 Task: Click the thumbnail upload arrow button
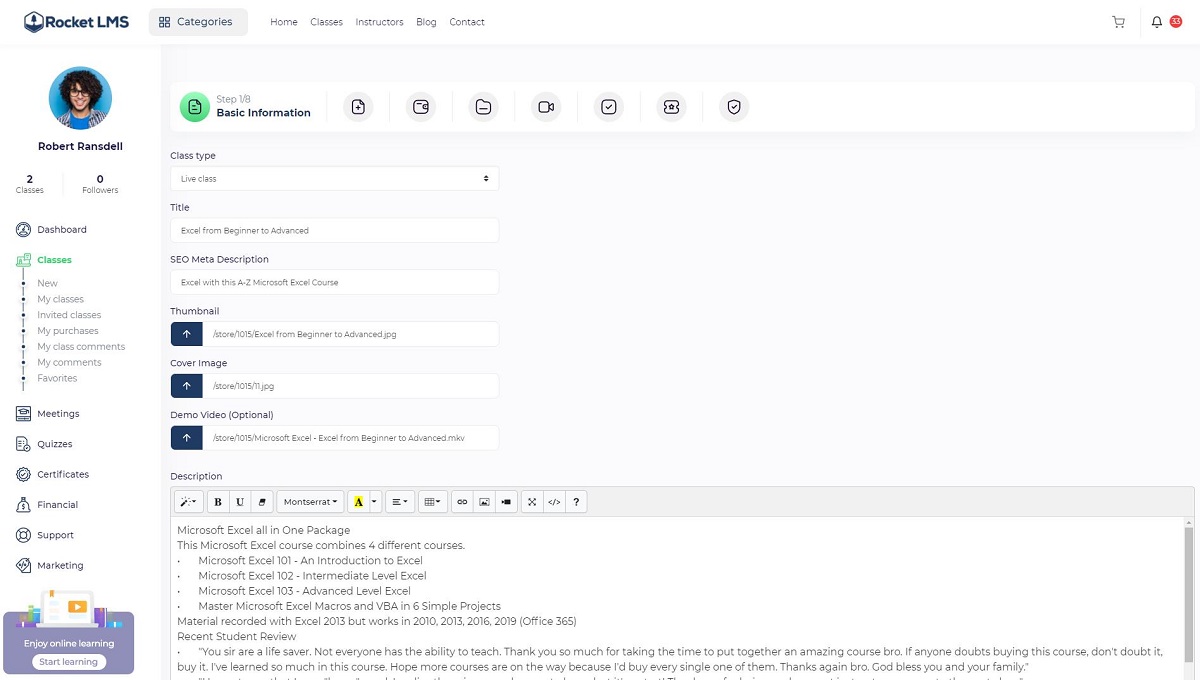click(187, 334)
